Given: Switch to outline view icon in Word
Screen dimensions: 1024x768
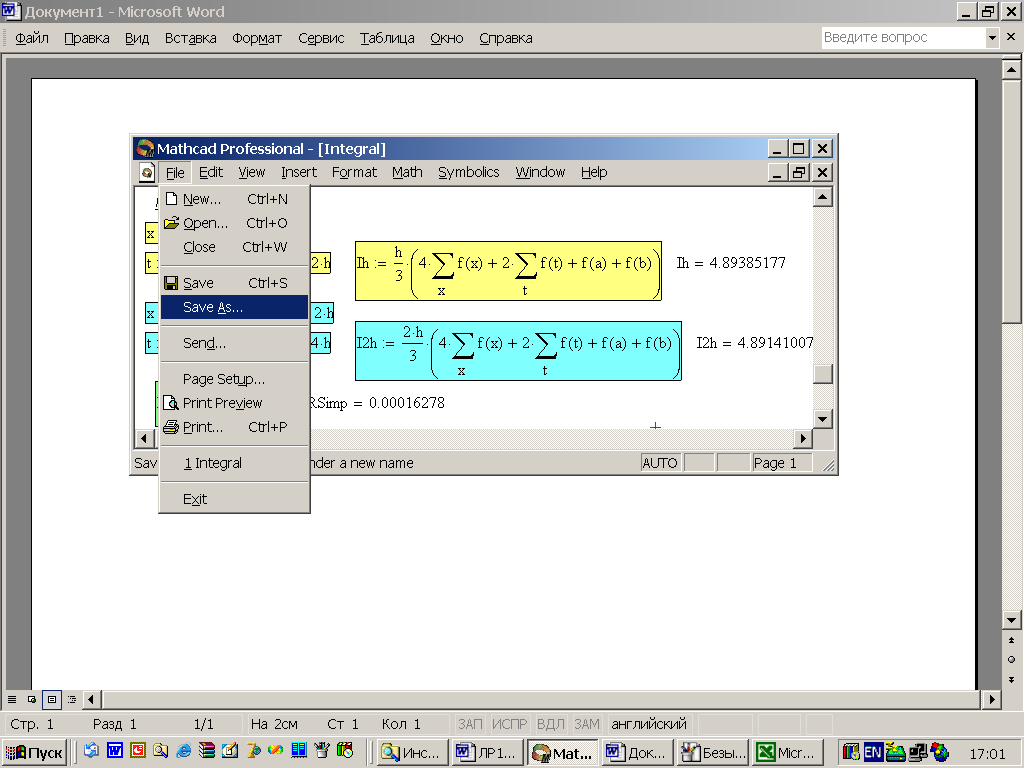Looking at the screenshot, I should click(x=72, y=699).
